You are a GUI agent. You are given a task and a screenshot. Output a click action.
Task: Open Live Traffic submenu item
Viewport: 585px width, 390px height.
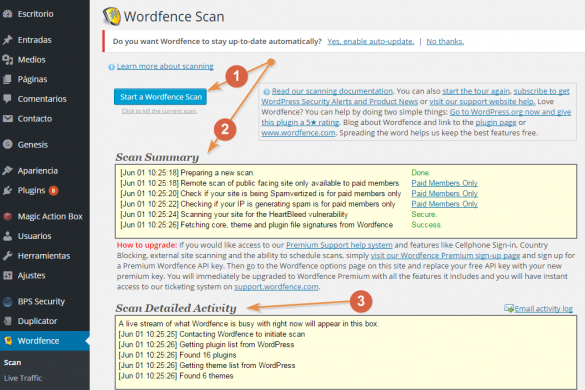(x=23, y=378)
